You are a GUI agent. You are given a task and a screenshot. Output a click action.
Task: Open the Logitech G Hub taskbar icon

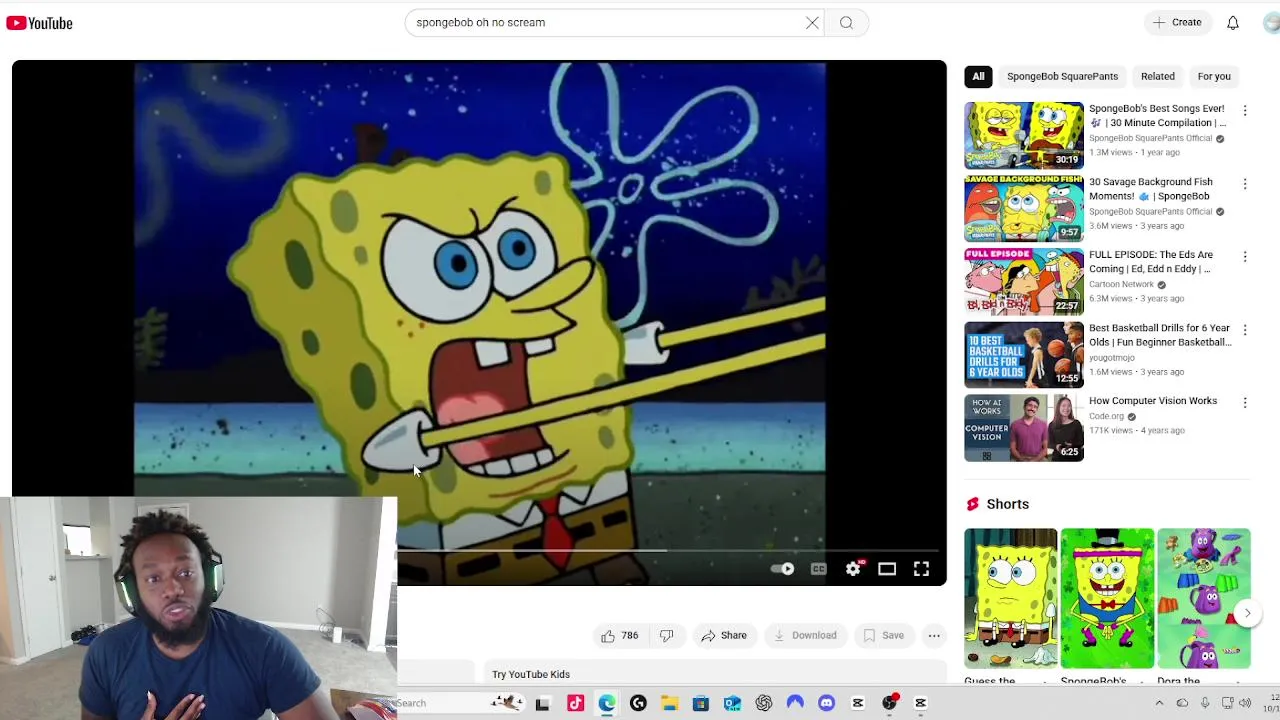(x=638, y=704)
